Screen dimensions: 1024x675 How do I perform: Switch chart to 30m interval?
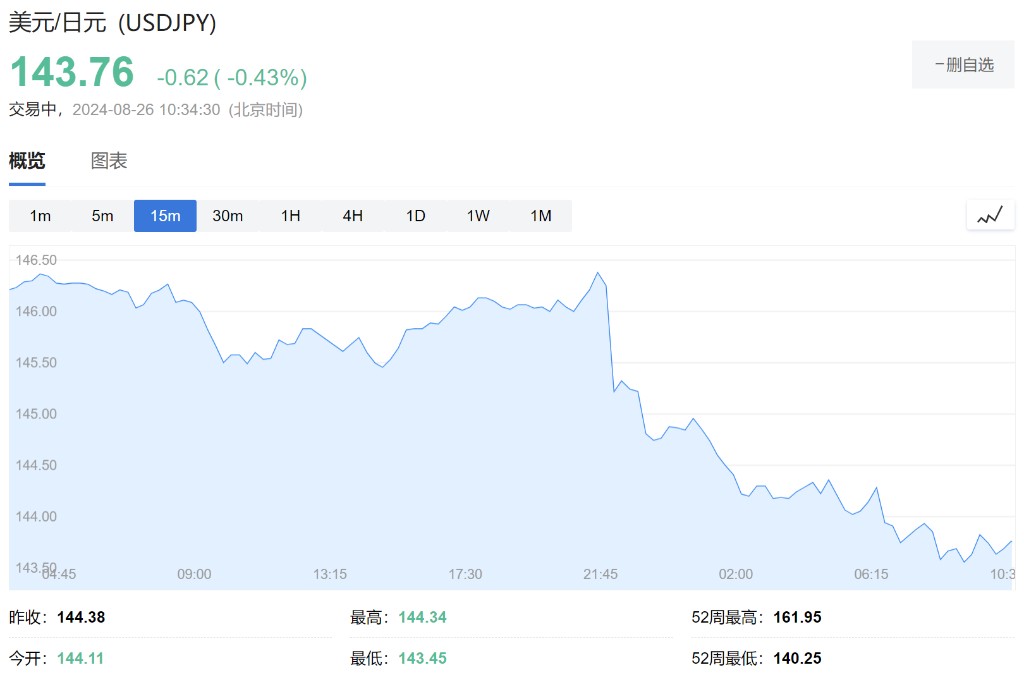228,216
